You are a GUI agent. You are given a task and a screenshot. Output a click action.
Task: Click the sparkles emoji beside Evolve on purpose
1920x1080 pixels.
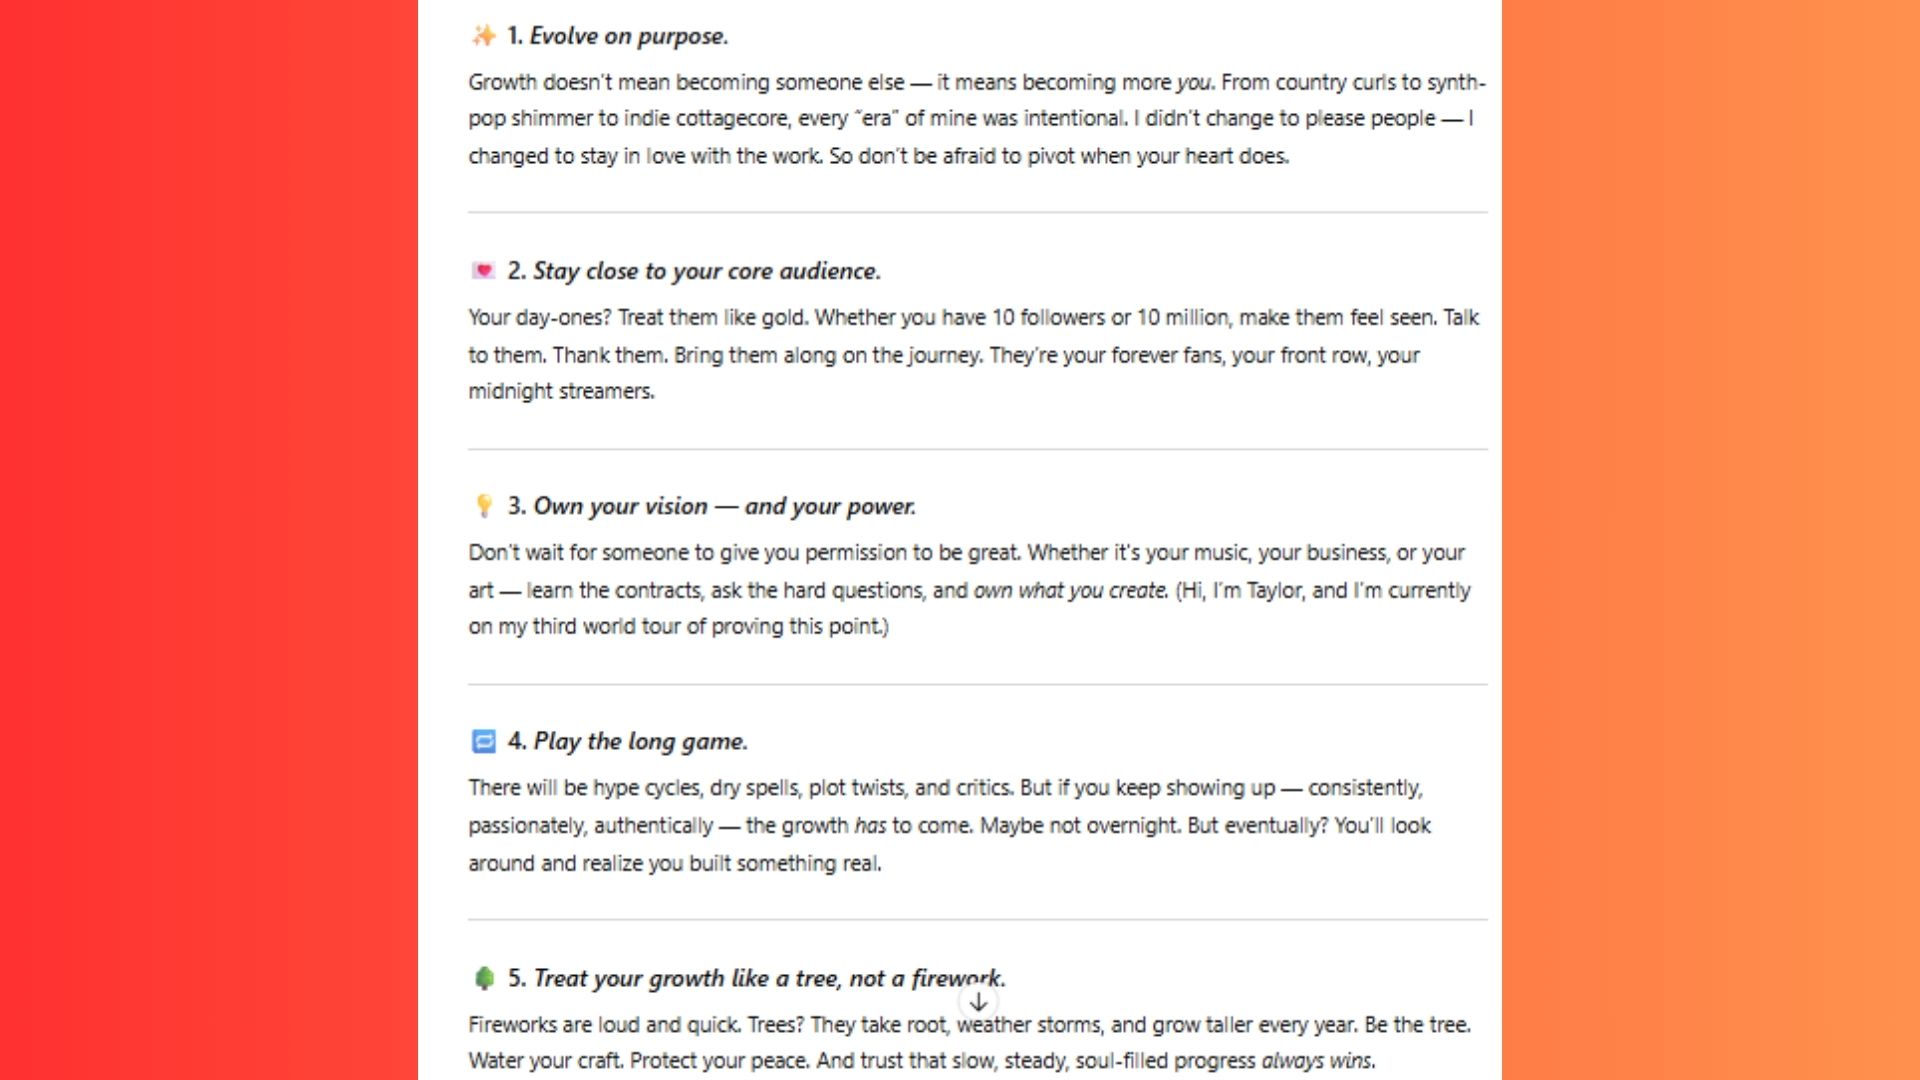(484, 36)
